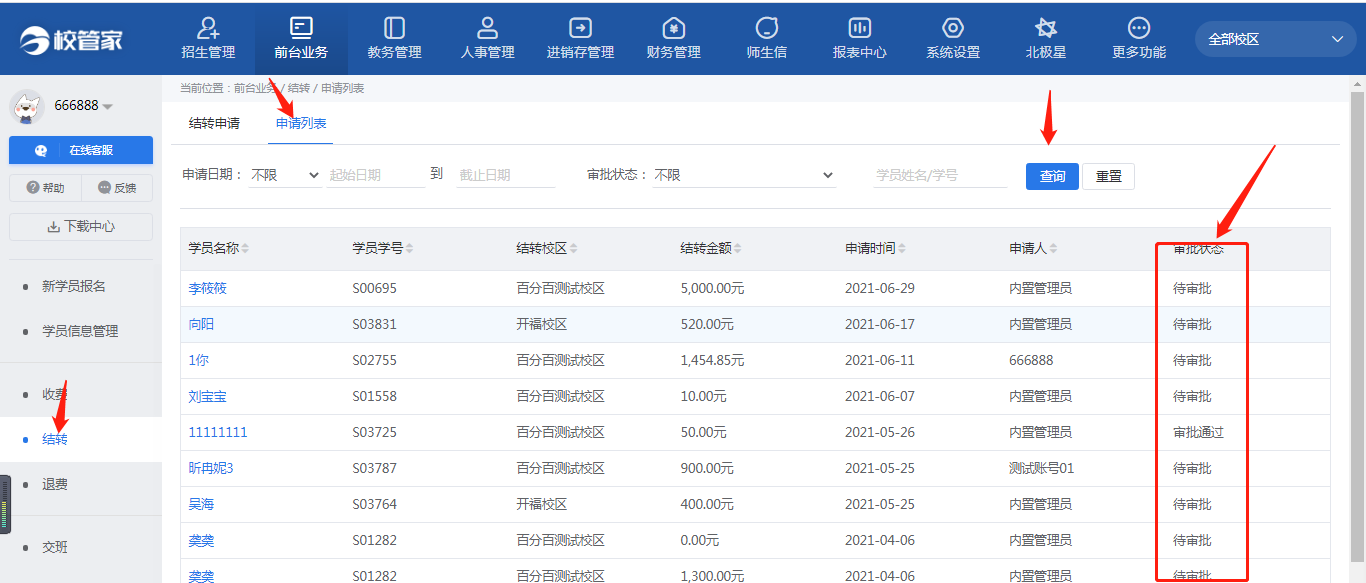Sort by 学员学号 column arrows
This screenshot has width=1366, height=583.
(x=409, y=248)
